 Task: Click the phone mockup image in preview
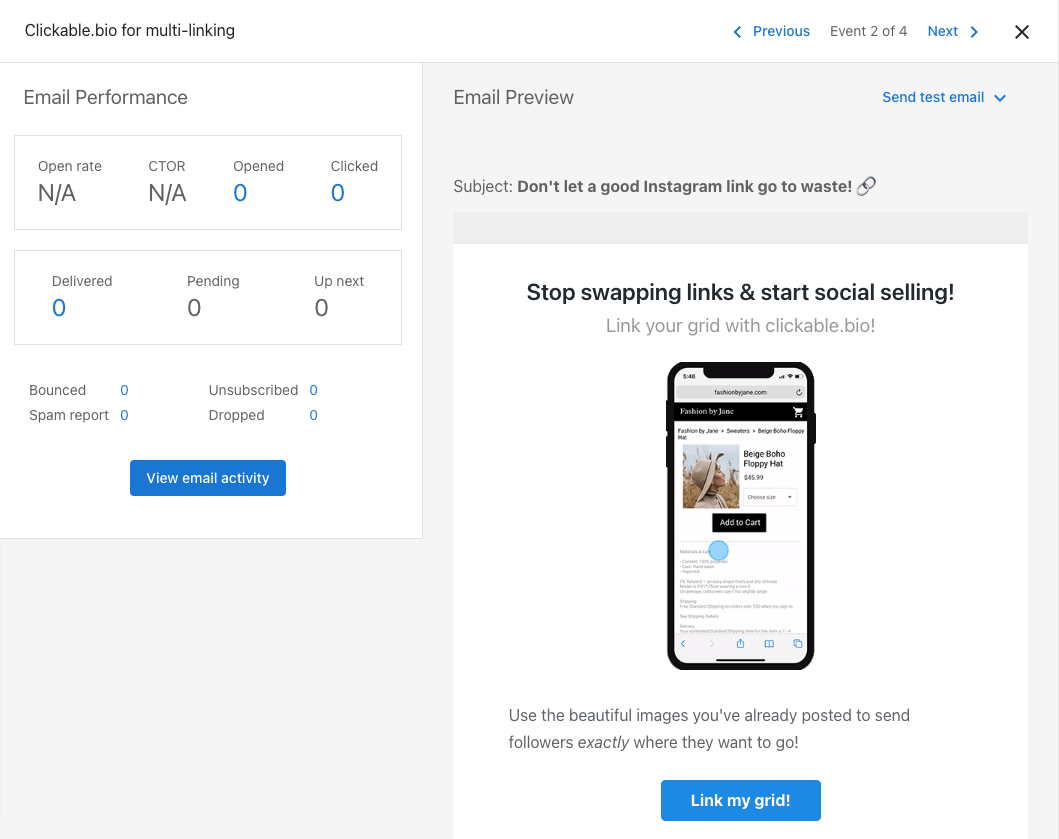740,516
